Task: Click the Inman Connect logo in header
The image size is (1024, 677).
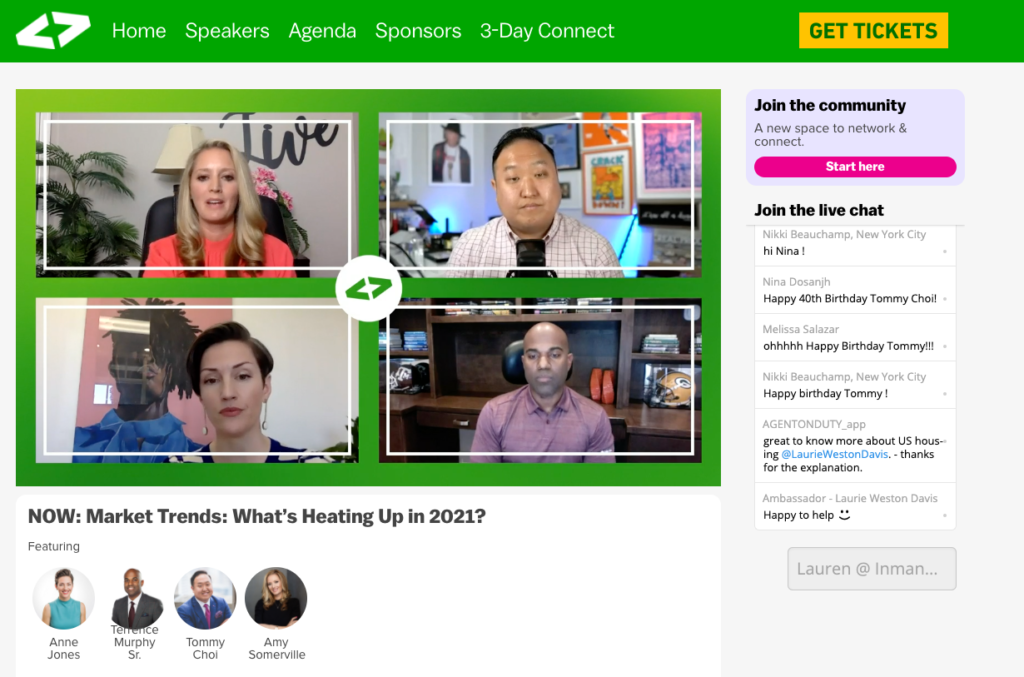Action: pos(53,30)
